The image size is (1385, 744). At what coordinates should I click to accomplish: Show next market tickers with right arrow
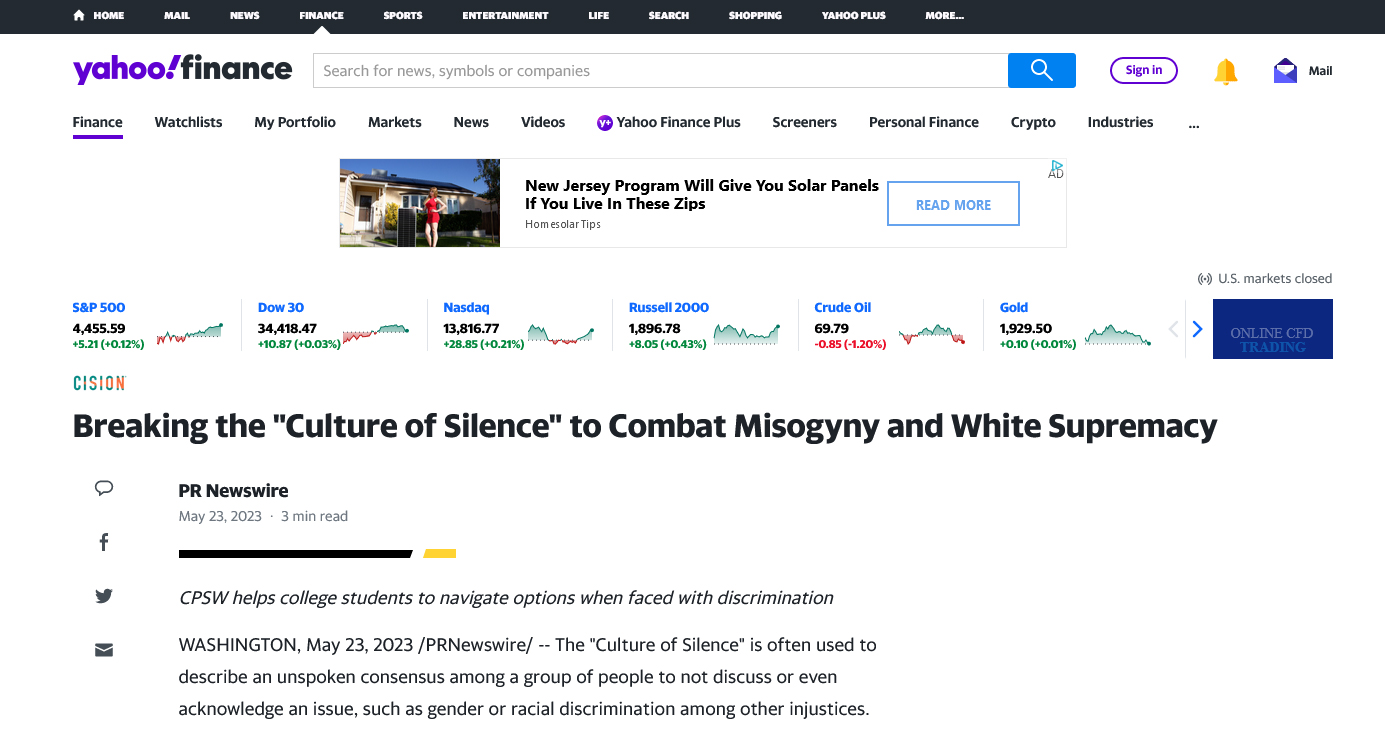[1197, 329]
